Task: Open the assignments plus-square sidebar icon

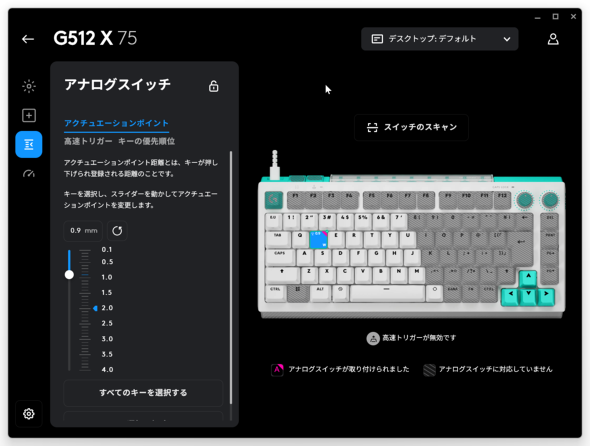Action: 29,115
